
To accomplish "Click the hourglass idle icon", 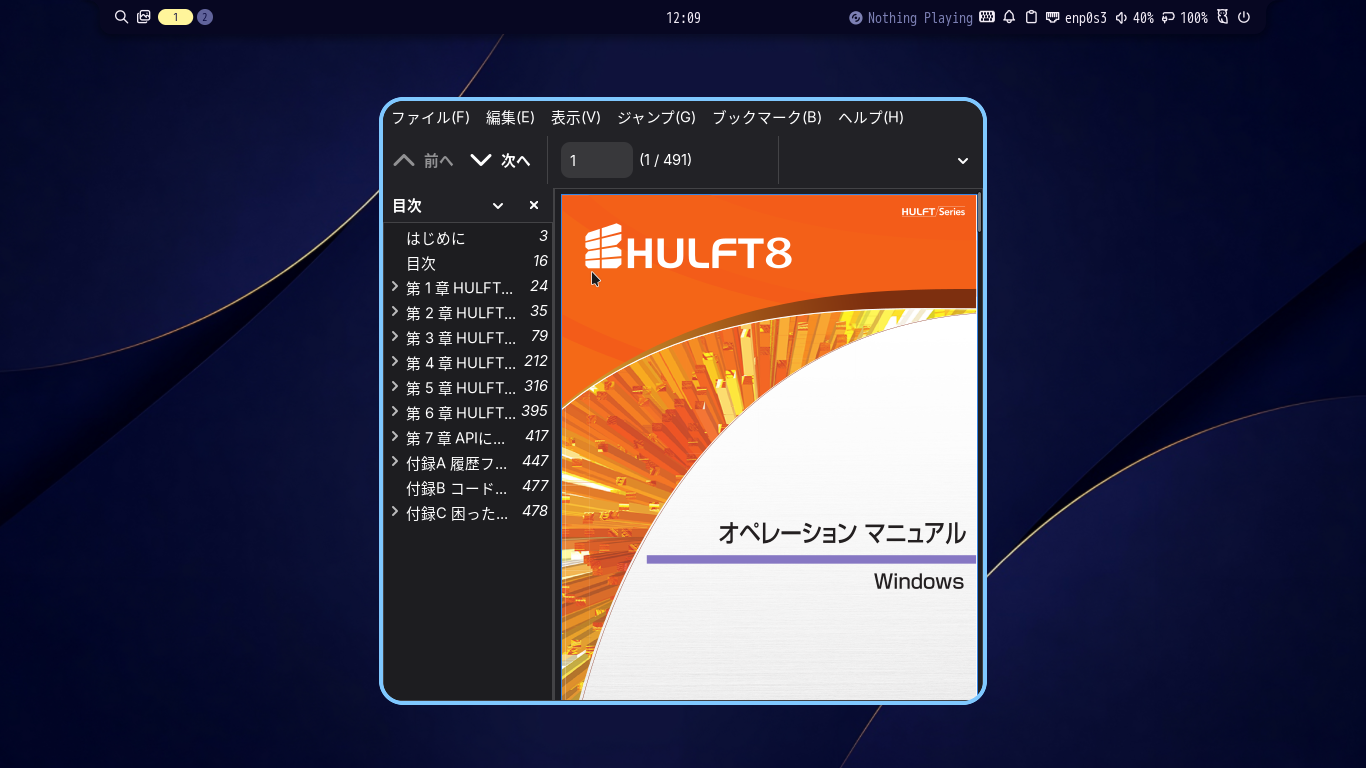I will [x=1222, y=17].
